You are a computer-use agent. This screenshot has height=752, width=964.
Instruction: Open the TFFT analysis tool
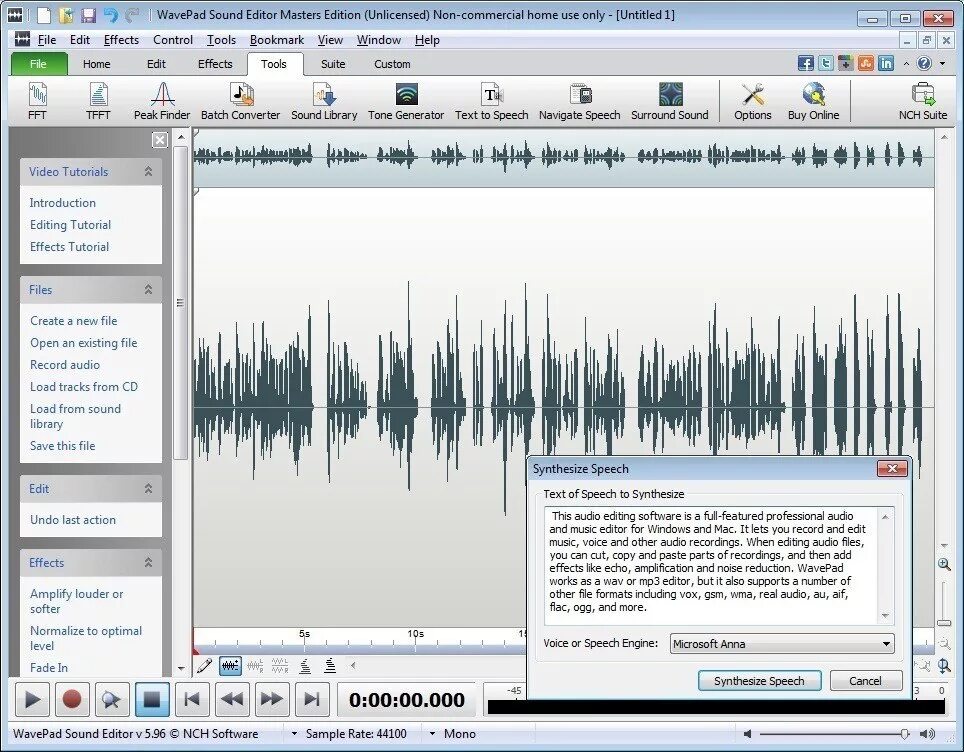pyautogui.click(x=98, y=101)
